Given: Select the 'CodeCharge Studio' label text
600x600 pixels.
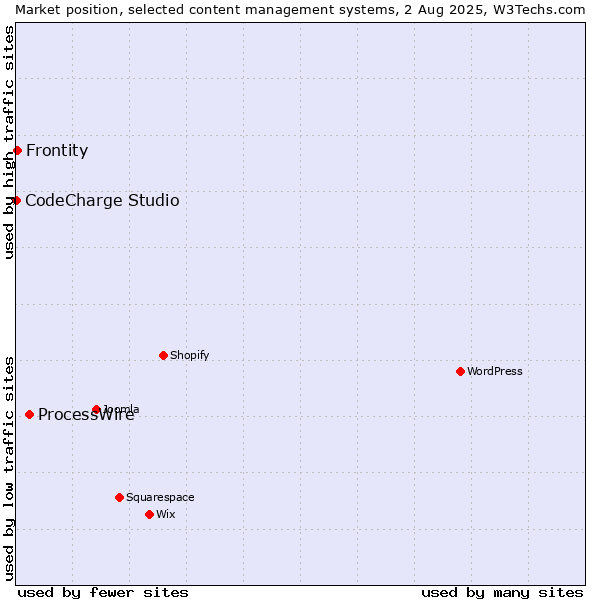Looking at the screenshot, I should [102, 201].
